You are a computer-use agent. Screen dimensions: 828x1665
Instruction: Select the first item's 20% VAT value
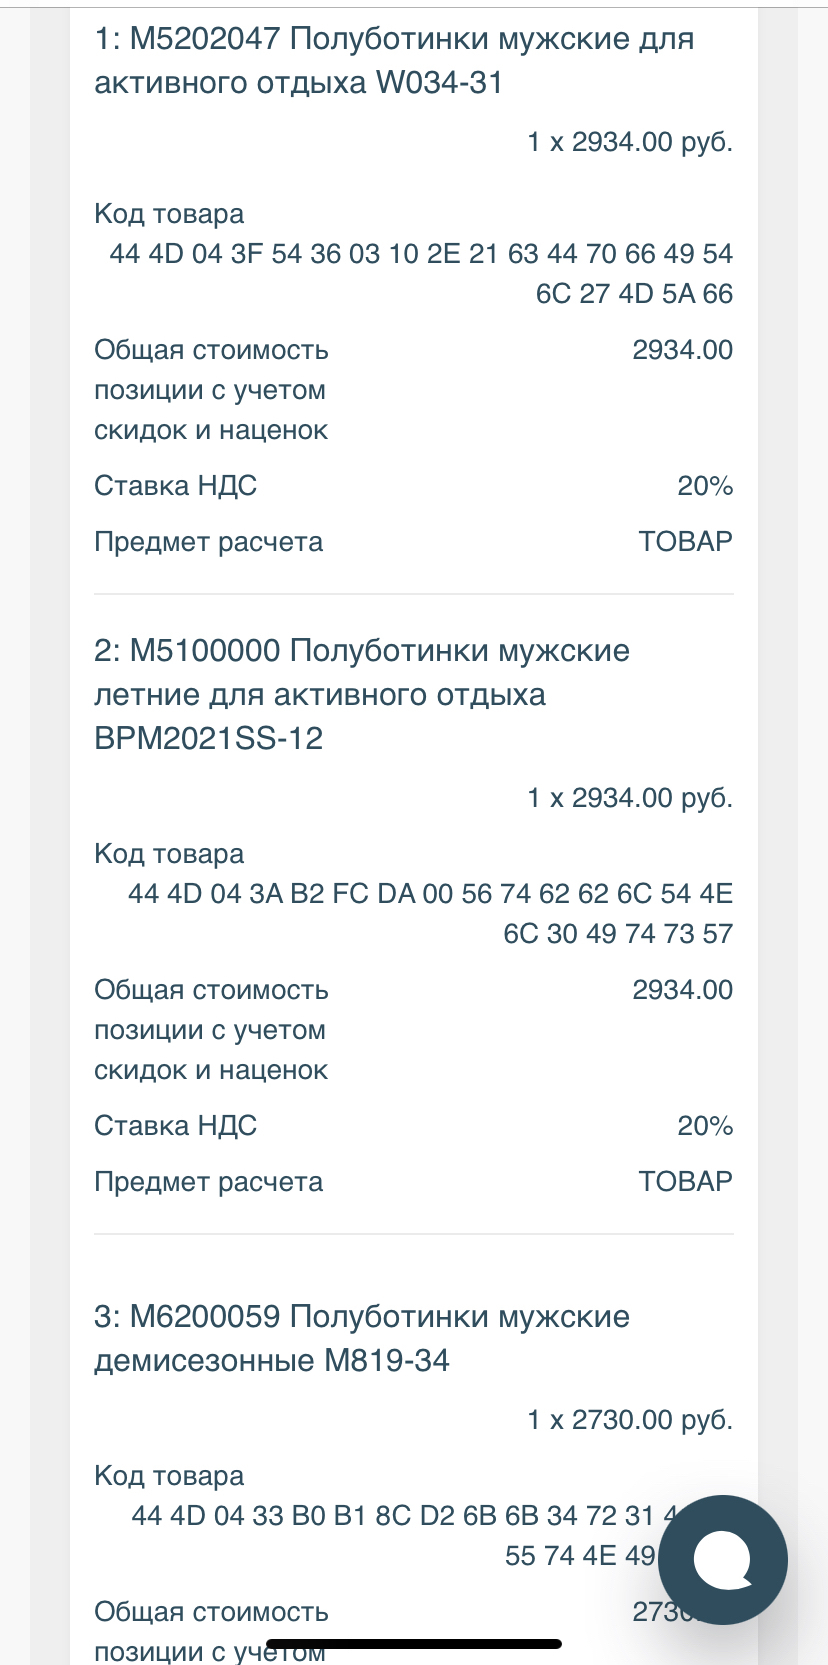(x=705, y=486)
